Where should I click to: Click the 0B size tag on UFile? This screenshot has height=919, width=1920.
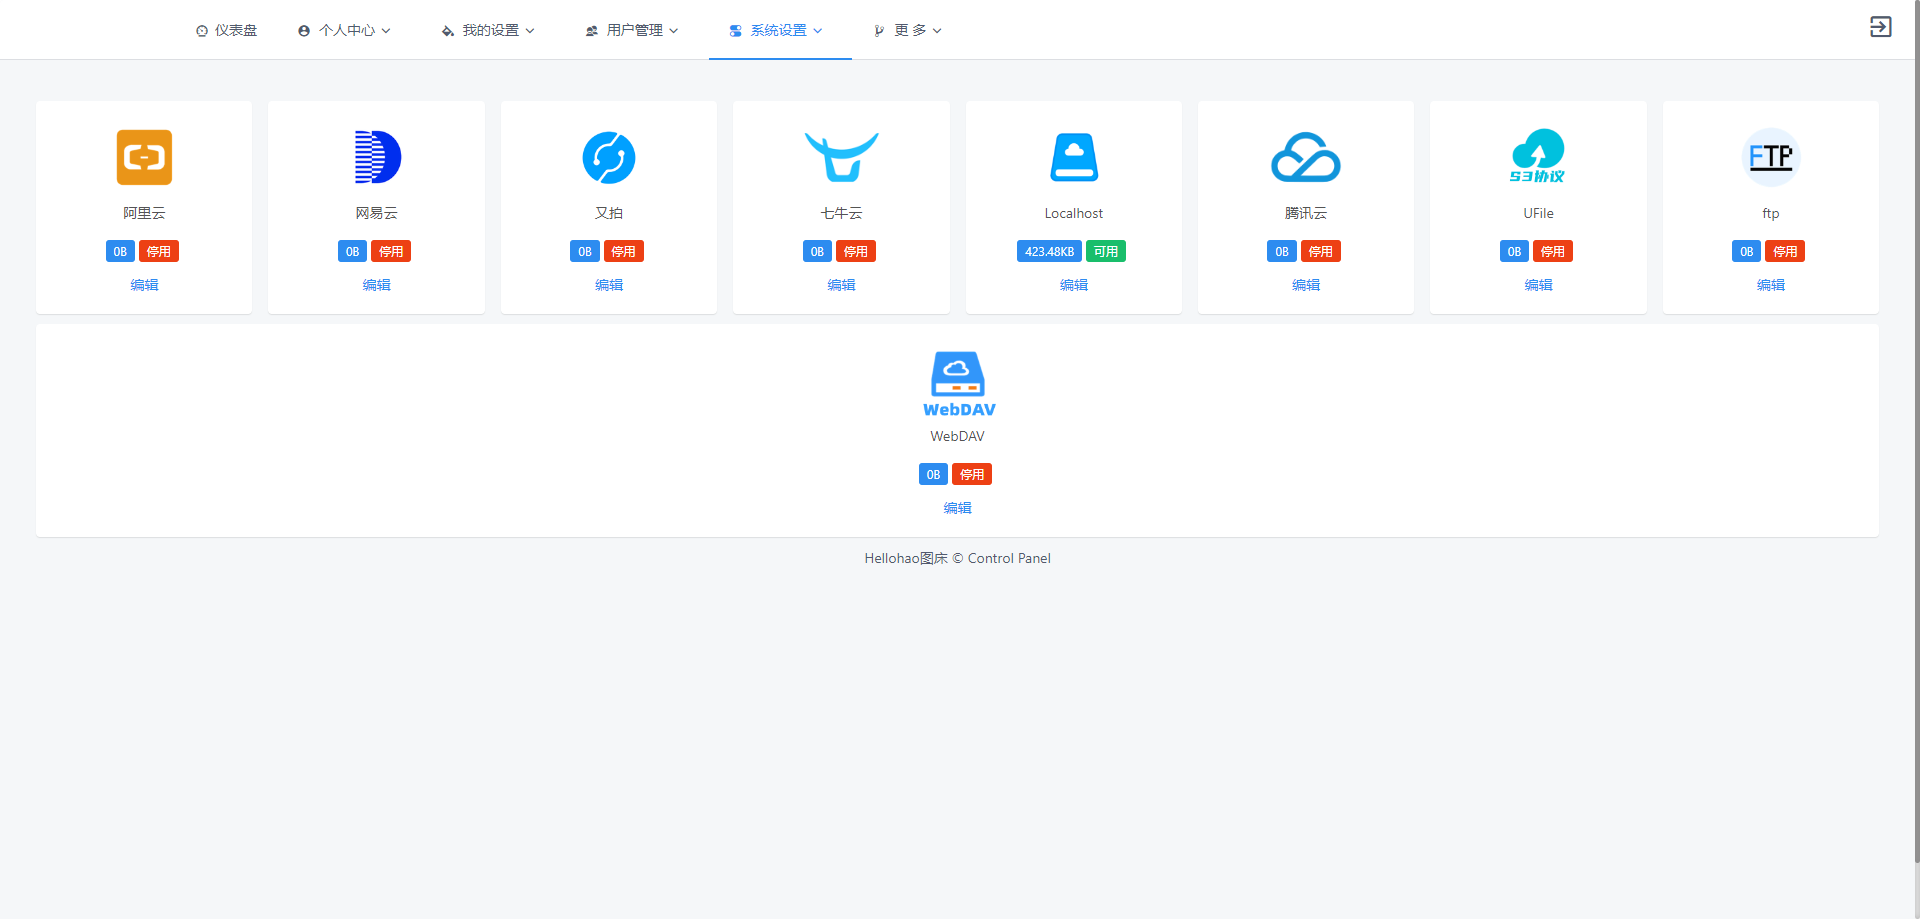[1514, 251]
